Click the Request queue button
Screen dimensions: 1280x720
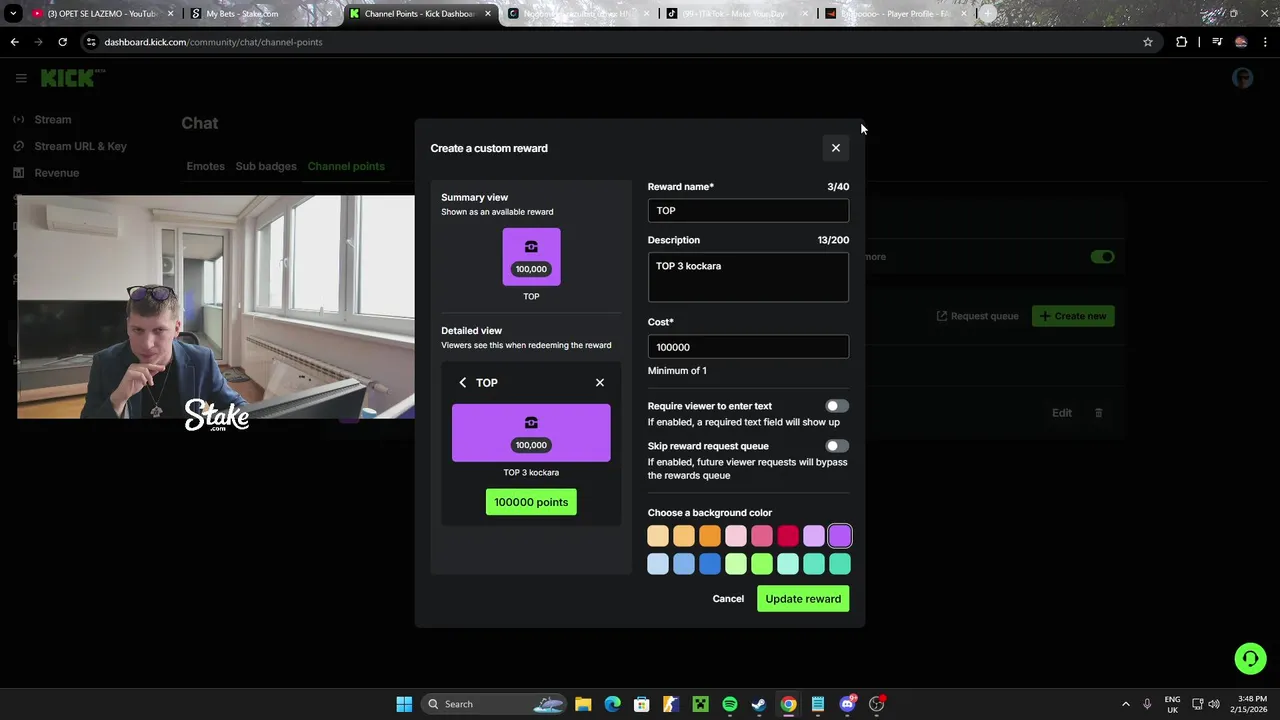tap(977, 316)
